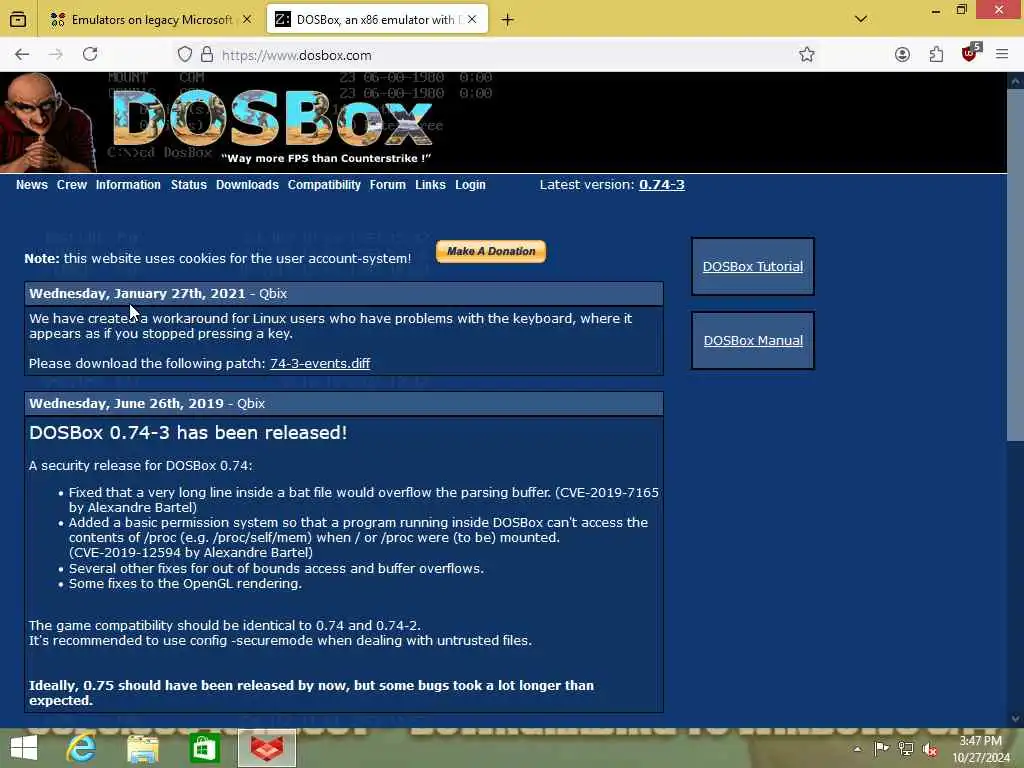Image resolution: width=1024 pixels, height=768 pixels.
Task: Open the Compatibility navigation link
Action: [324, 185]
